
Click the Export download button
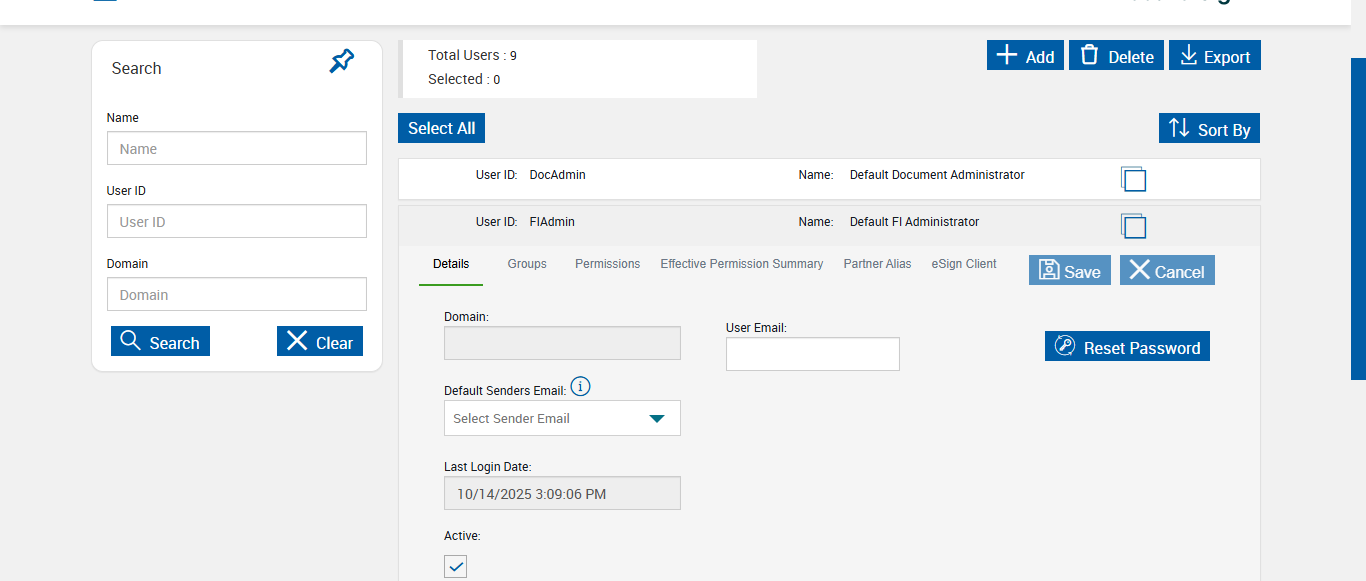click(1215, 56)
